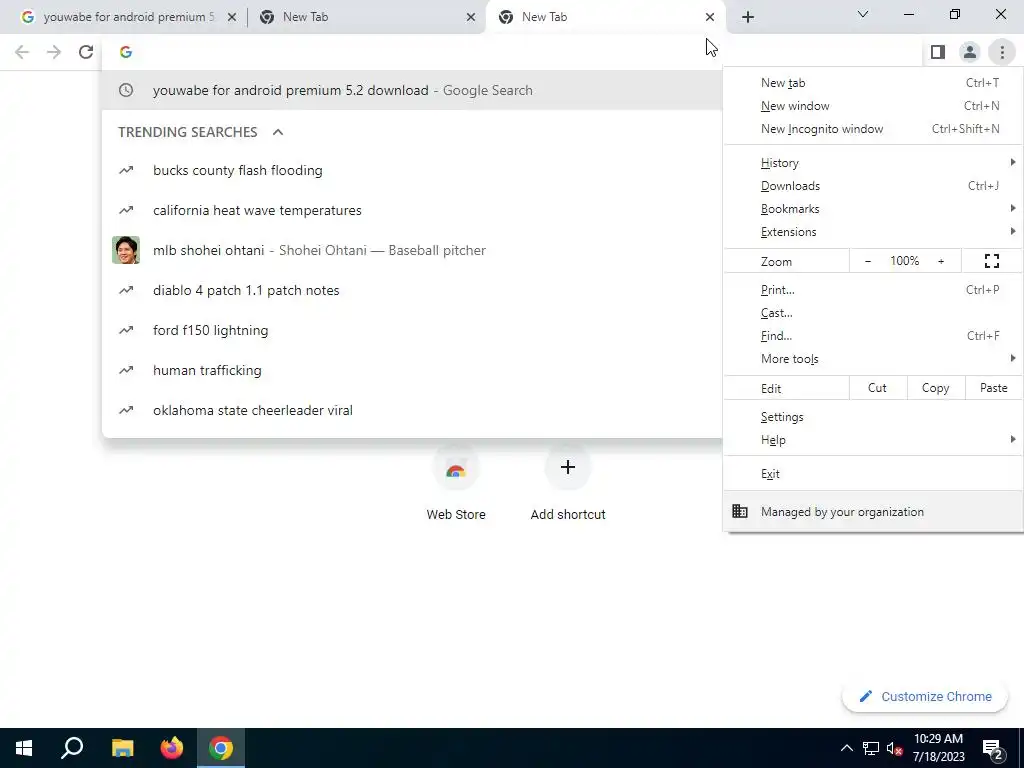This screenshot has height=768, width=1024.
Task: Open Downloads from the menu
Action: coord(873,185)
